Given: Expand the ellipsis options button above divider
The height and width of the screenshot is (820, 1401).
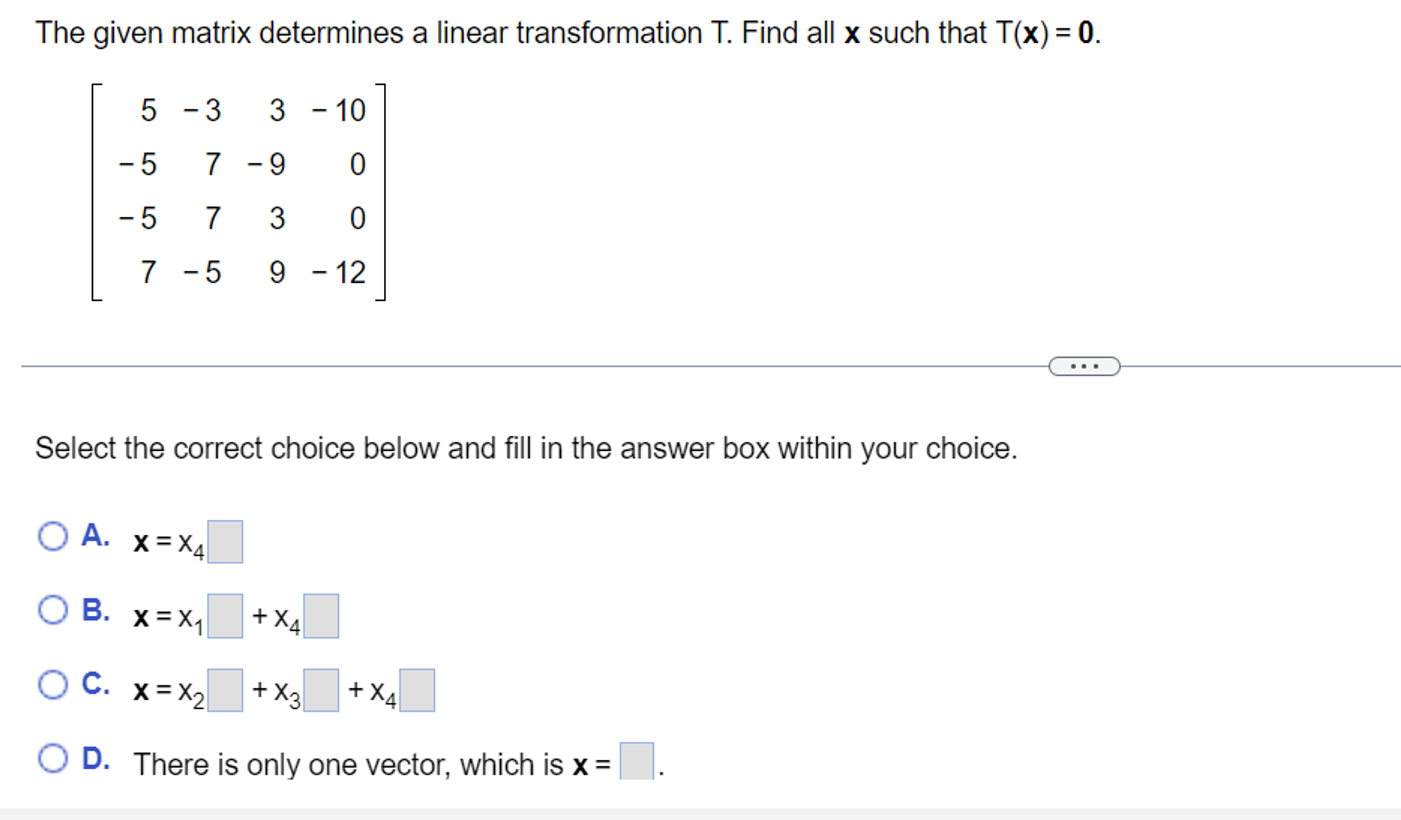Looking at the screenshot, I should coord(1085,366).
